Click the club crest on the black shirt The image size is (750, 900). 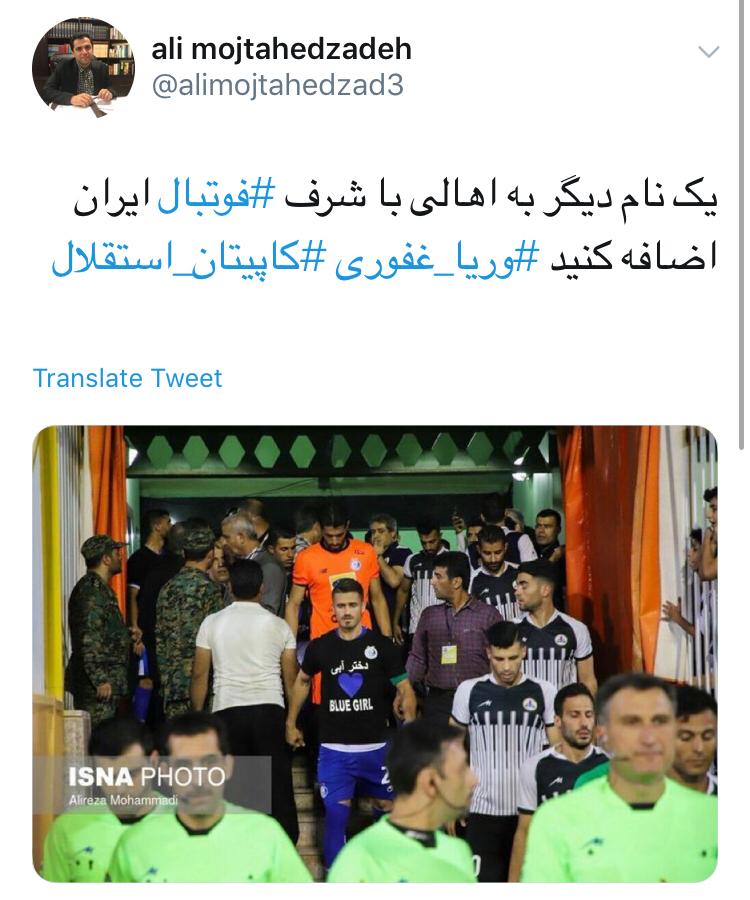(371, 652)
